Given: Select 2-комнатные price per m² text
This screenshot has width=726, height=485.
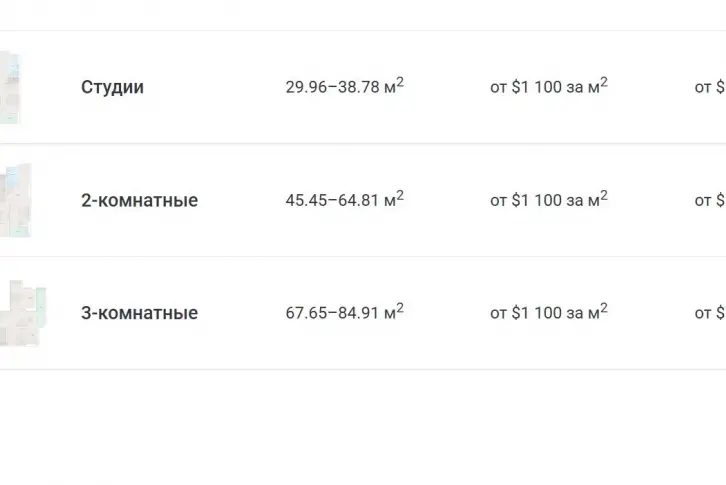Looking at the screenshot, I should (548, 200).
